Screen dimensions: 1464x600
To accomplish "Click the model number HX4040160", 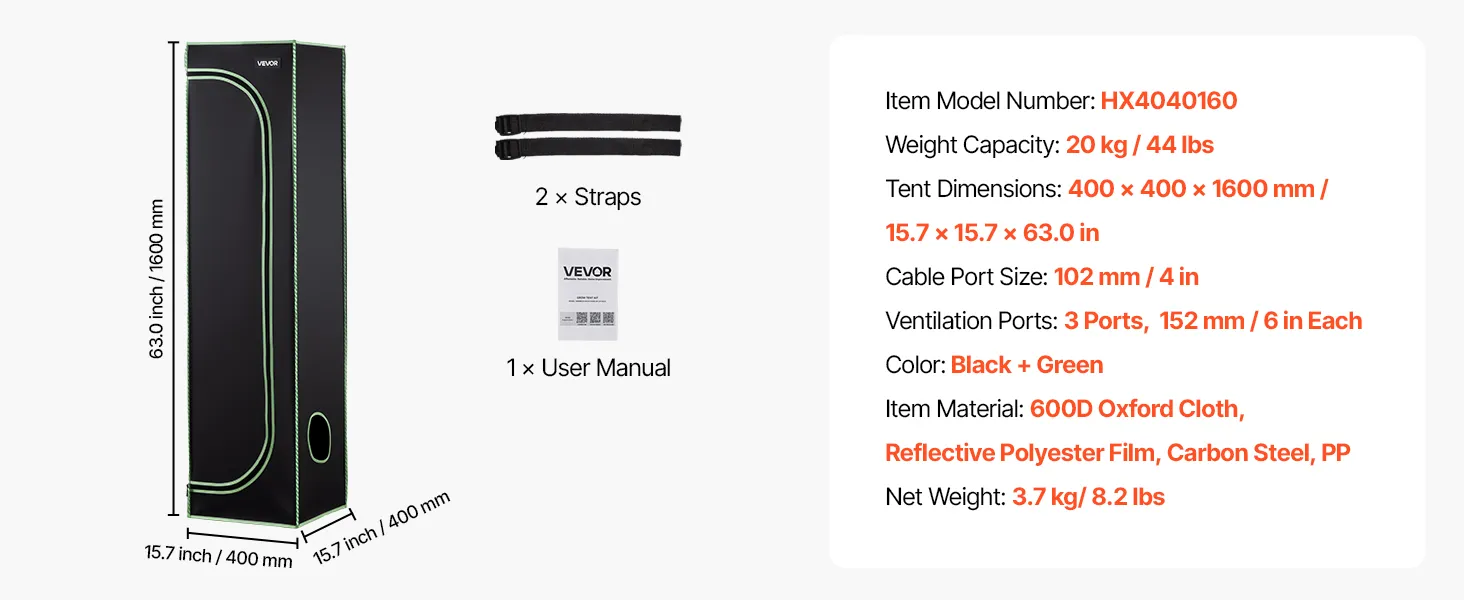I will click(x=1168, y=101).
